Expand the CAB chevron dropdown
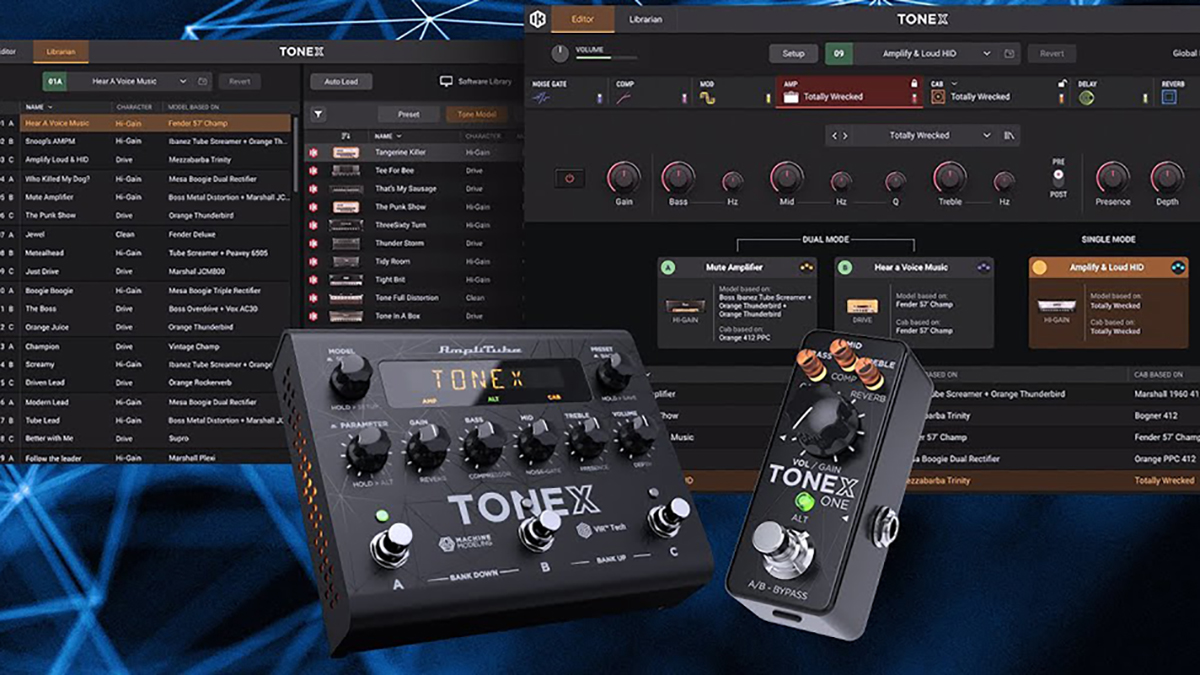This screenshot has width=1200, height=675. (x=954, y=84)
